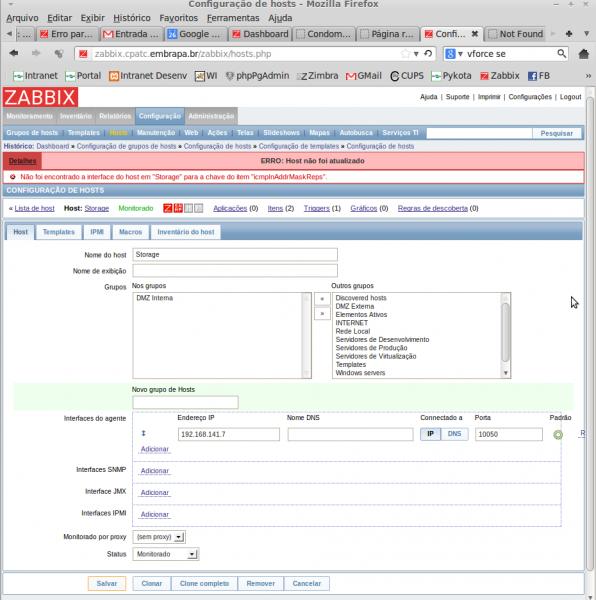The image size is (596, 600).
Task: Click Adicionar under Interface JMX
Action: 155,492
